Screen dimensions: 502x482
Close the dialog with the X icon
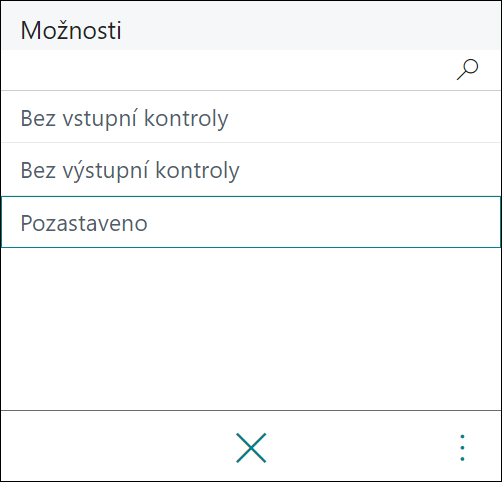pyautogui.click(x=251, y=448)
